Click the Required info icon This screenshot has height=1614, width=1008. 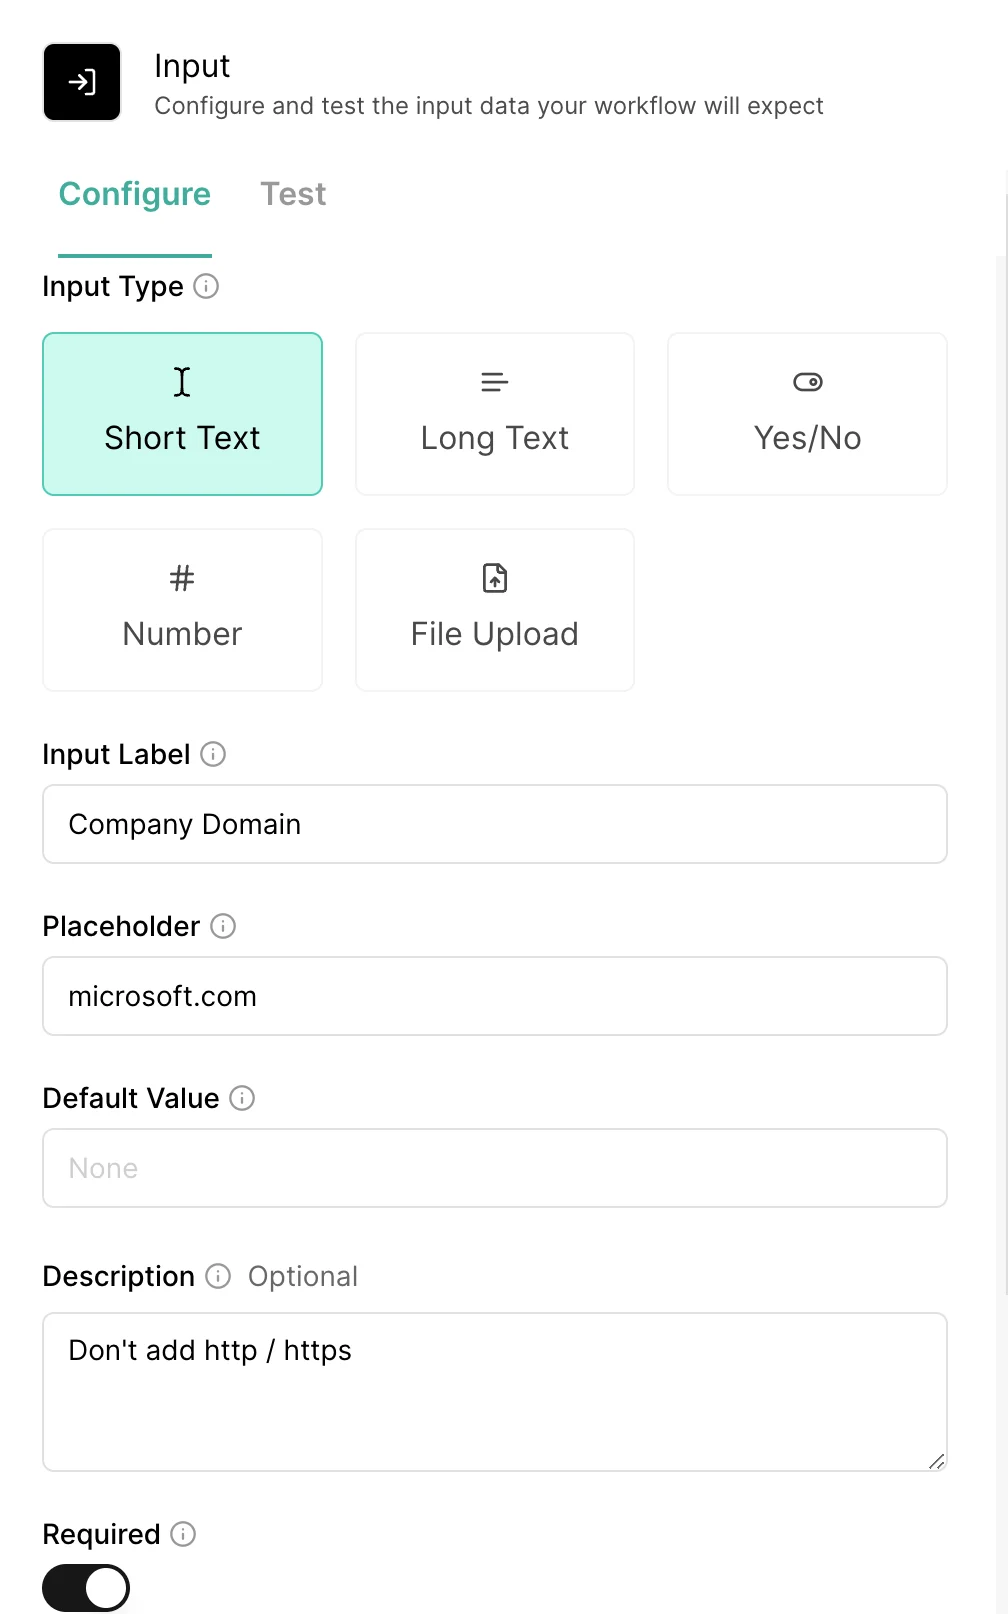click(x=183, y=1534)
